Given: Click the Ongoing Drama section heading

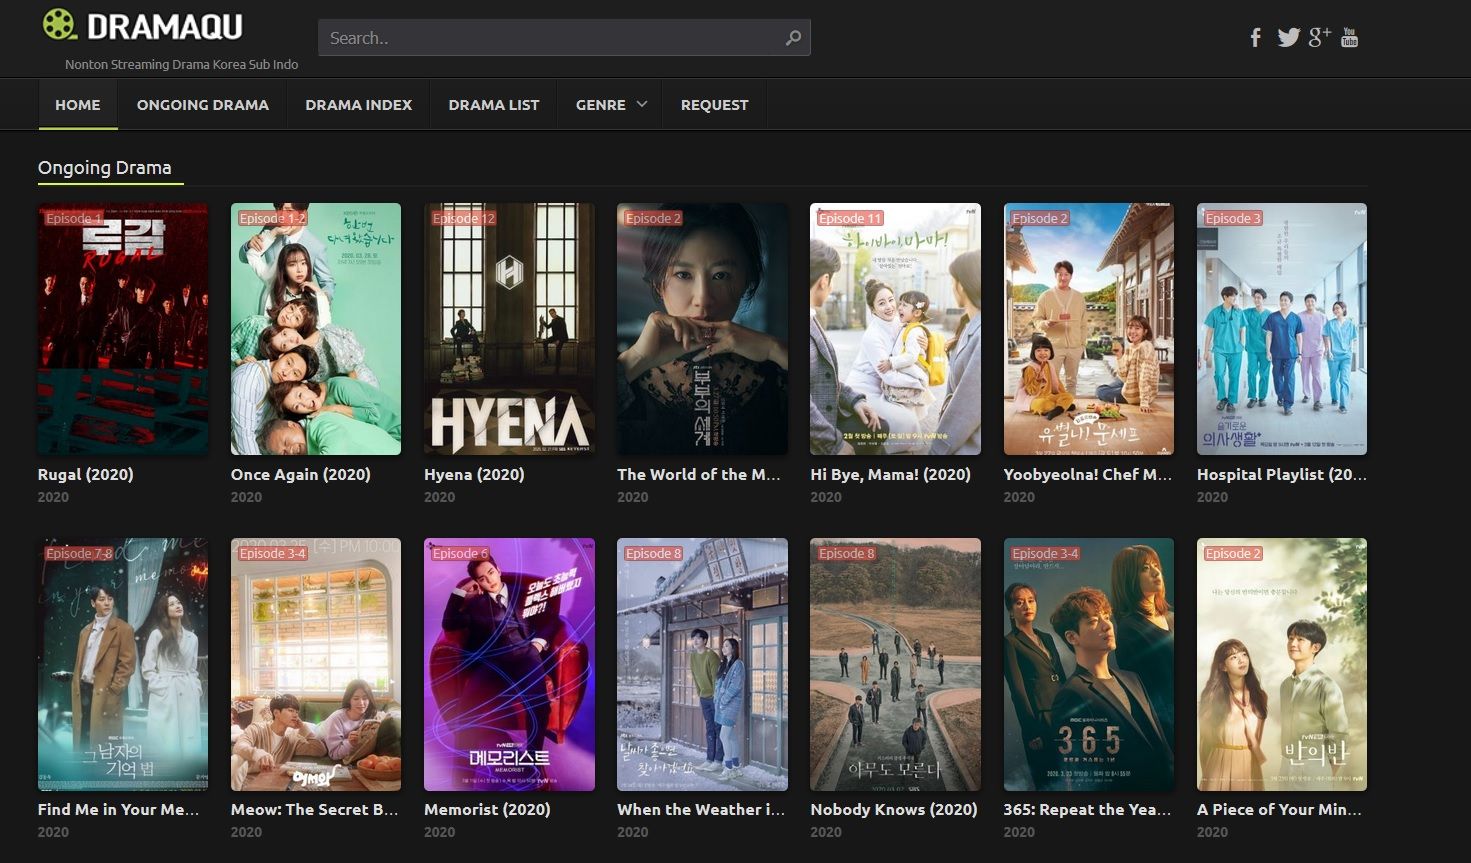Looking at the screenshot, I should [105, 167].
